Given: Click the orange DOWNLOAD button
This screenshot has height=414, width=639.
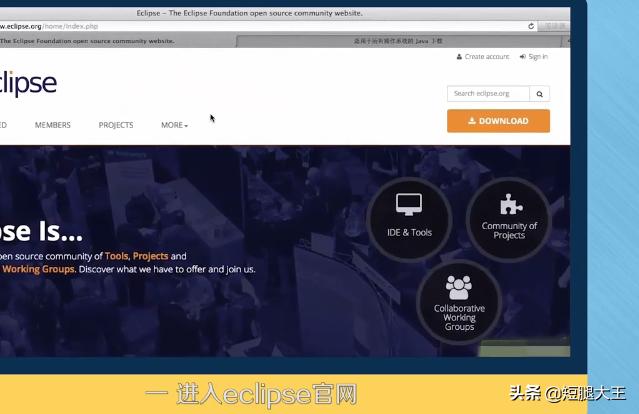Looking at the screenshot, I should point(498,121).
